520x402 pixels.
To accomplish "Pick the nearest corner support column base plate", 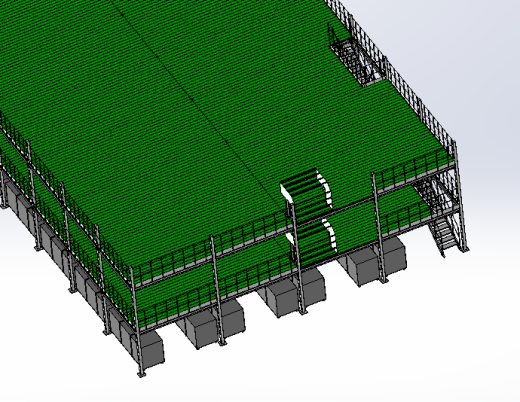I will click(142, 374).
